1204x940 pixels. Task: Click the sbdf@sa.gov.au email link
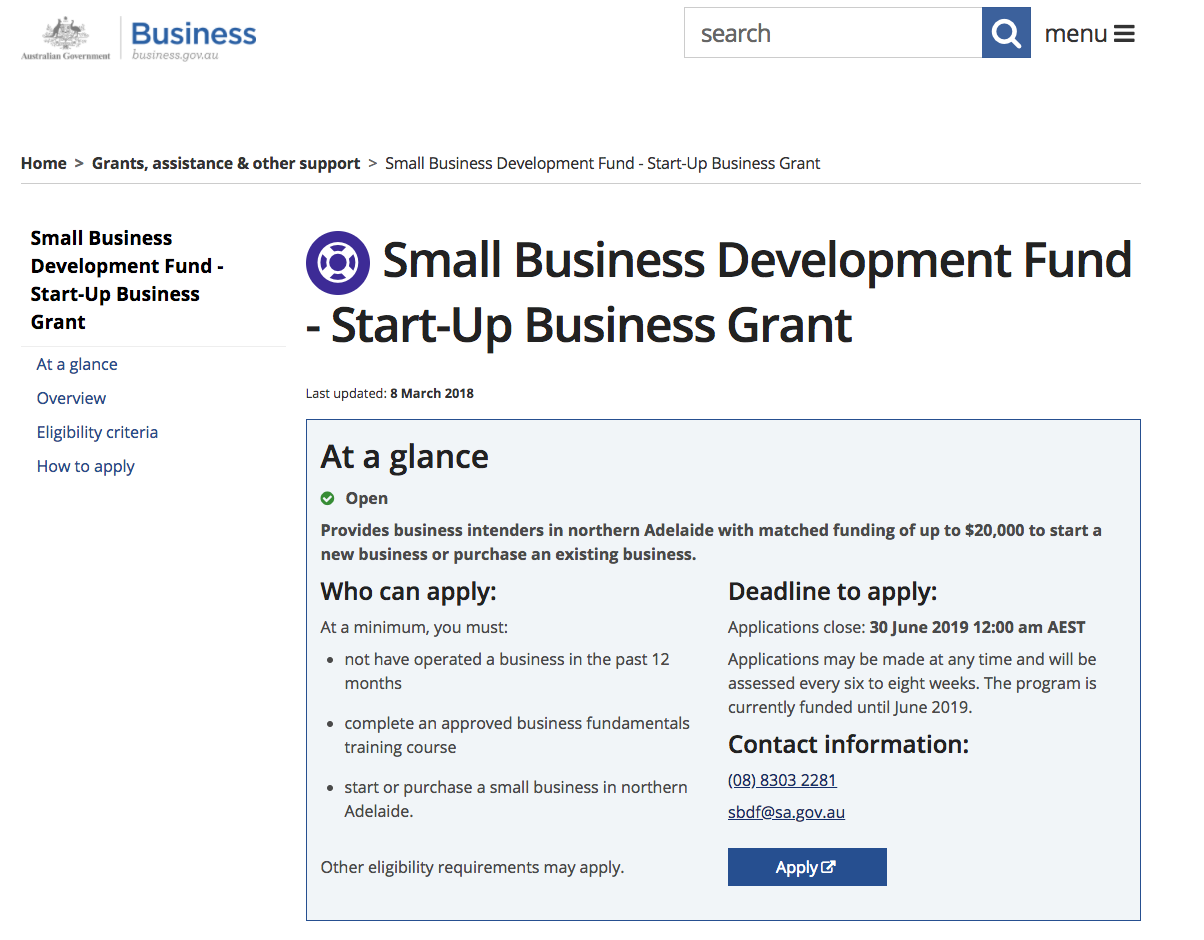tap(786, 812)
